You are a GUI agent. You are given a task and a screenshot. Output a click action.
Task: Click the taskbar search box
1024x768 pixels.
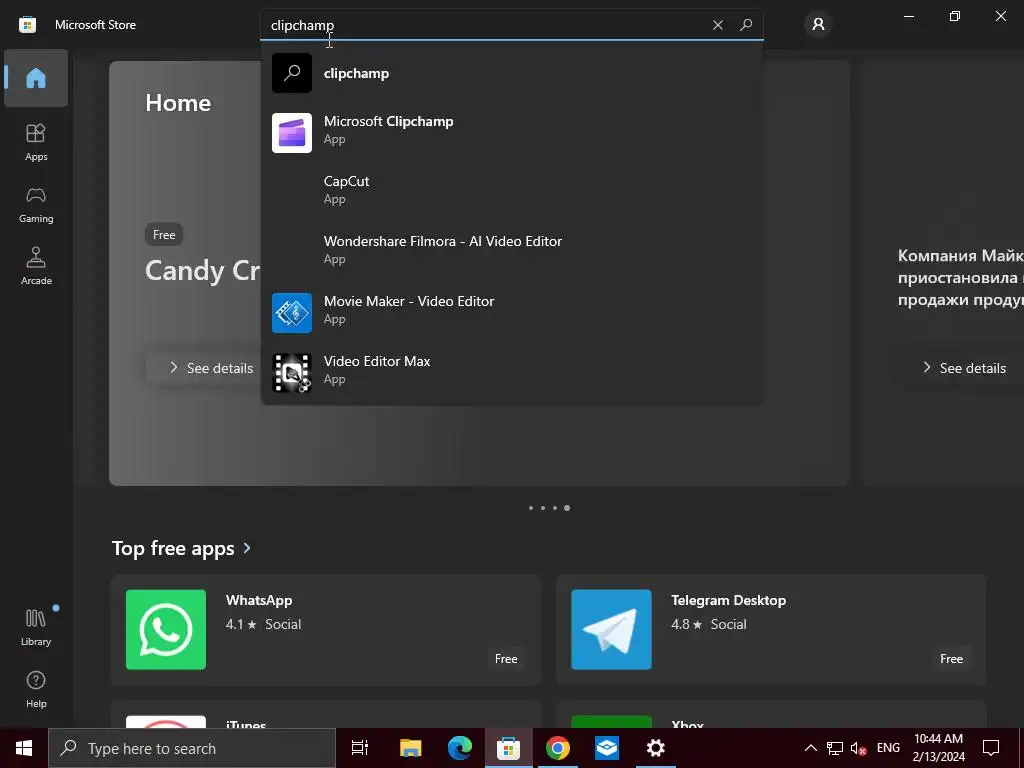[x=192, y=748]
